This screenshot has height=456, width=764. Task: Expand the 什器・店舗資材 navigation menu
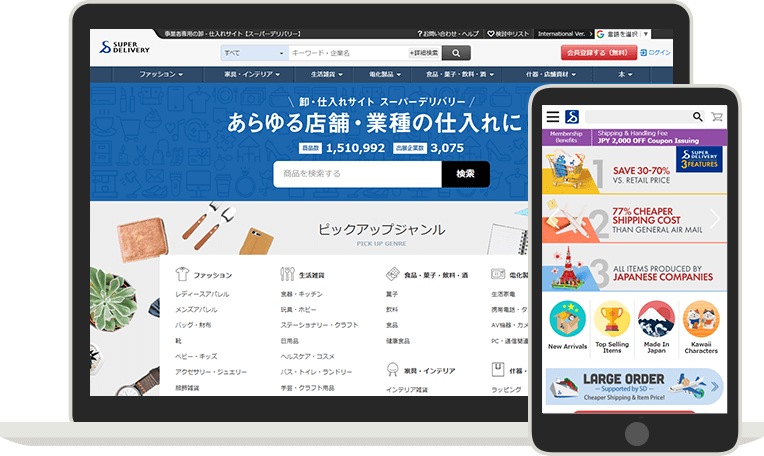tap(551, 75)
